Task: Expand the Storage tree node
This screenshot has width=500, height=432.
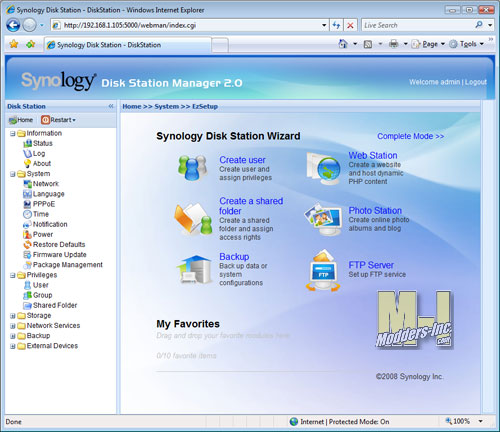Action: coord(13,316)
